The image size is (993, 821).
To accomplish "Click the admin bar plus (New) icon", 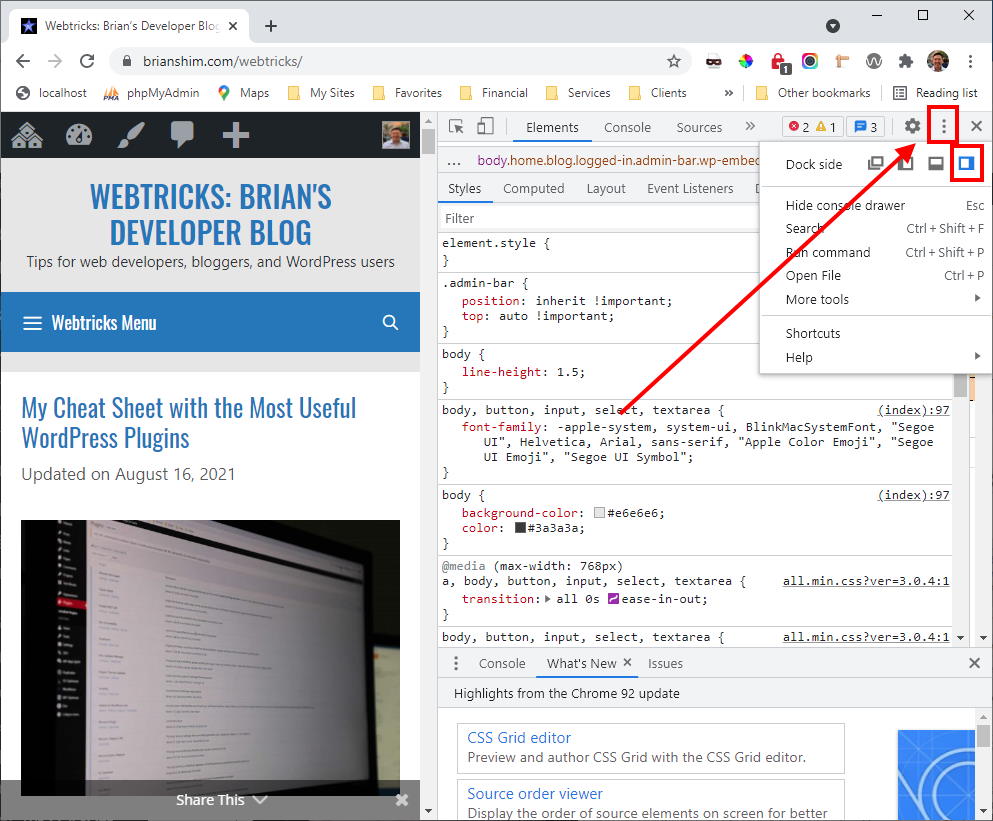I will pyautogui.click(x=235, y=135).
